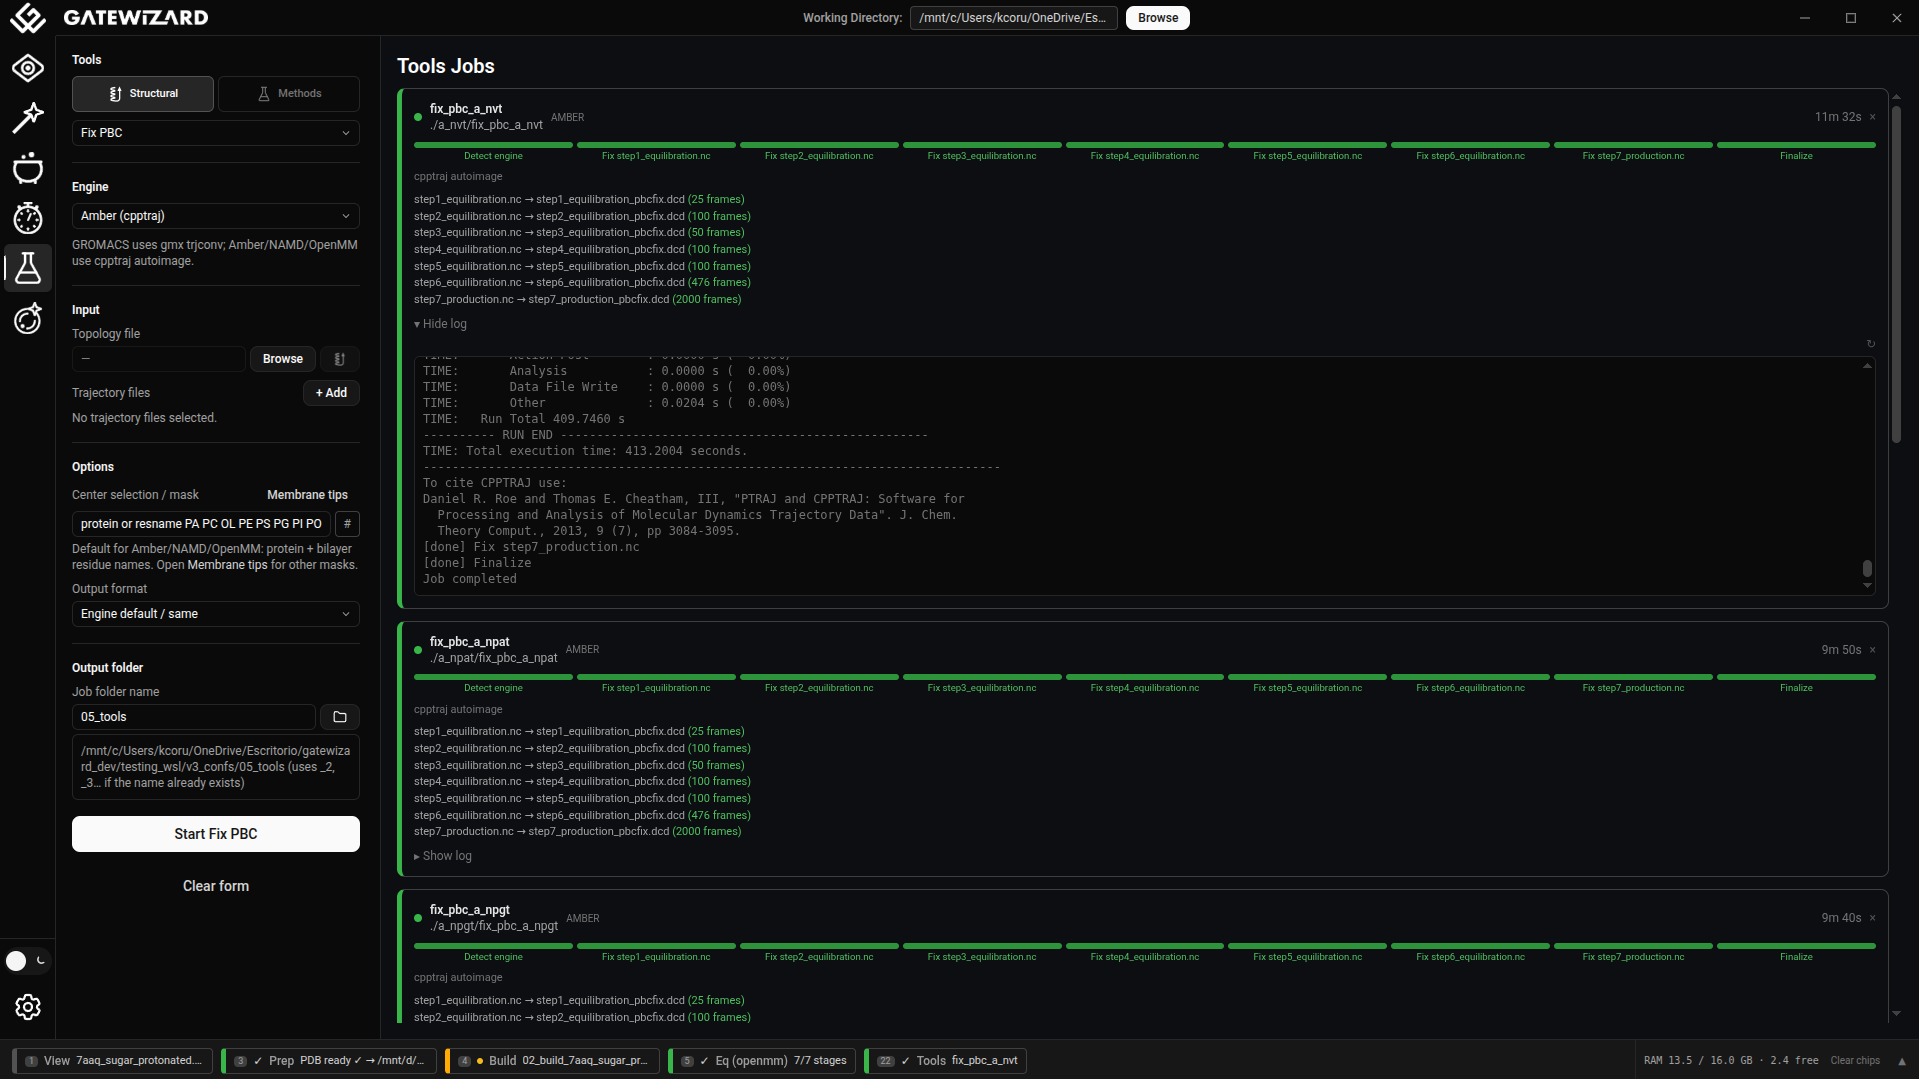The width and height of the screenshot is (1919, 1079).
Task: Open the Prep PDB ready chip
Action: (x=330, y=1061)
